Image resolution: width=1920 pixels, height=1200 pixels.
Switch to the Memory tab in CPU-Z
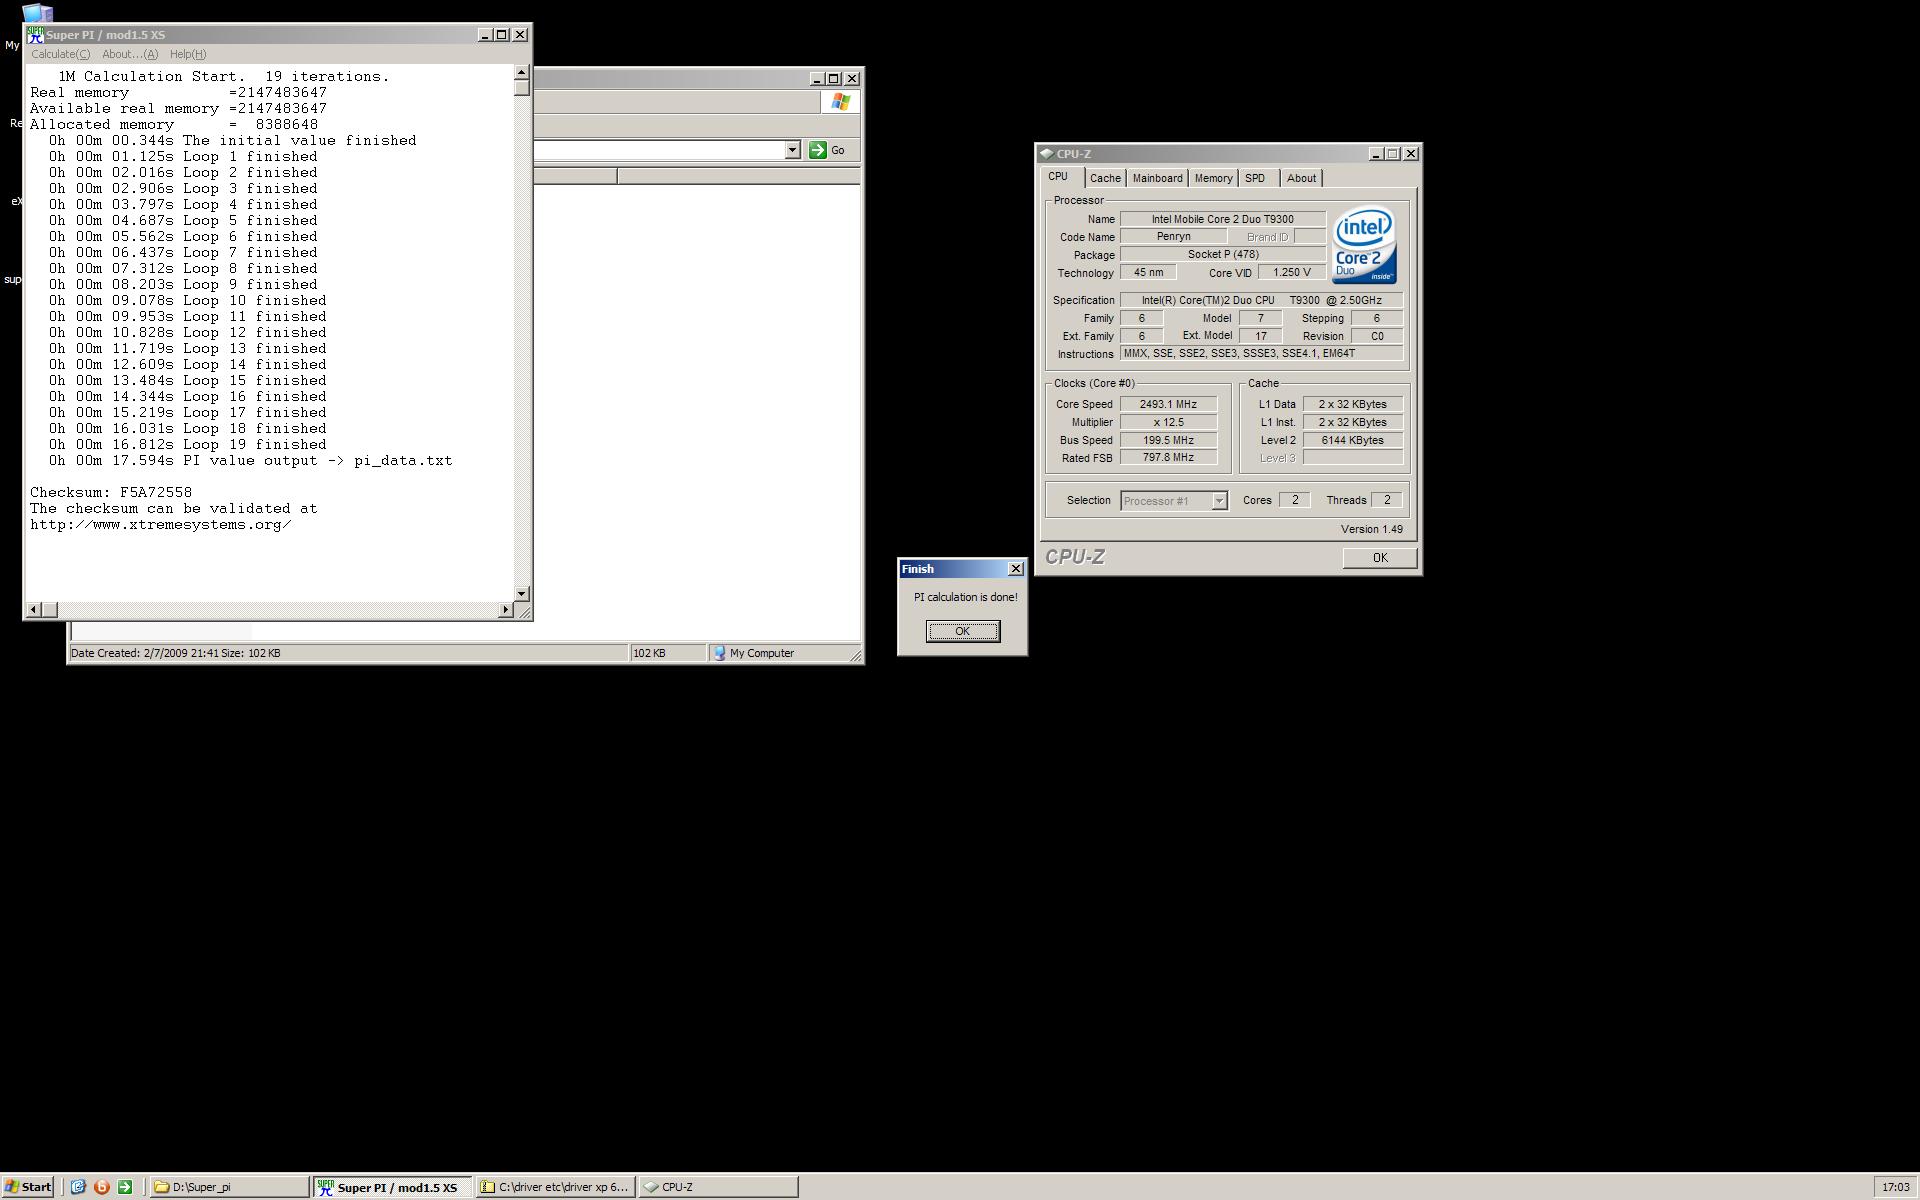1213,178
